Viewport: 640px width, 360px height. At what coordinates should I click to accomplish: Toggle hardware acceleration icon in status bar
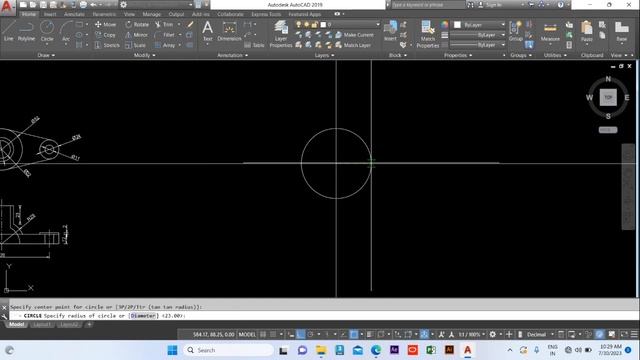click(x=599, y=334)
